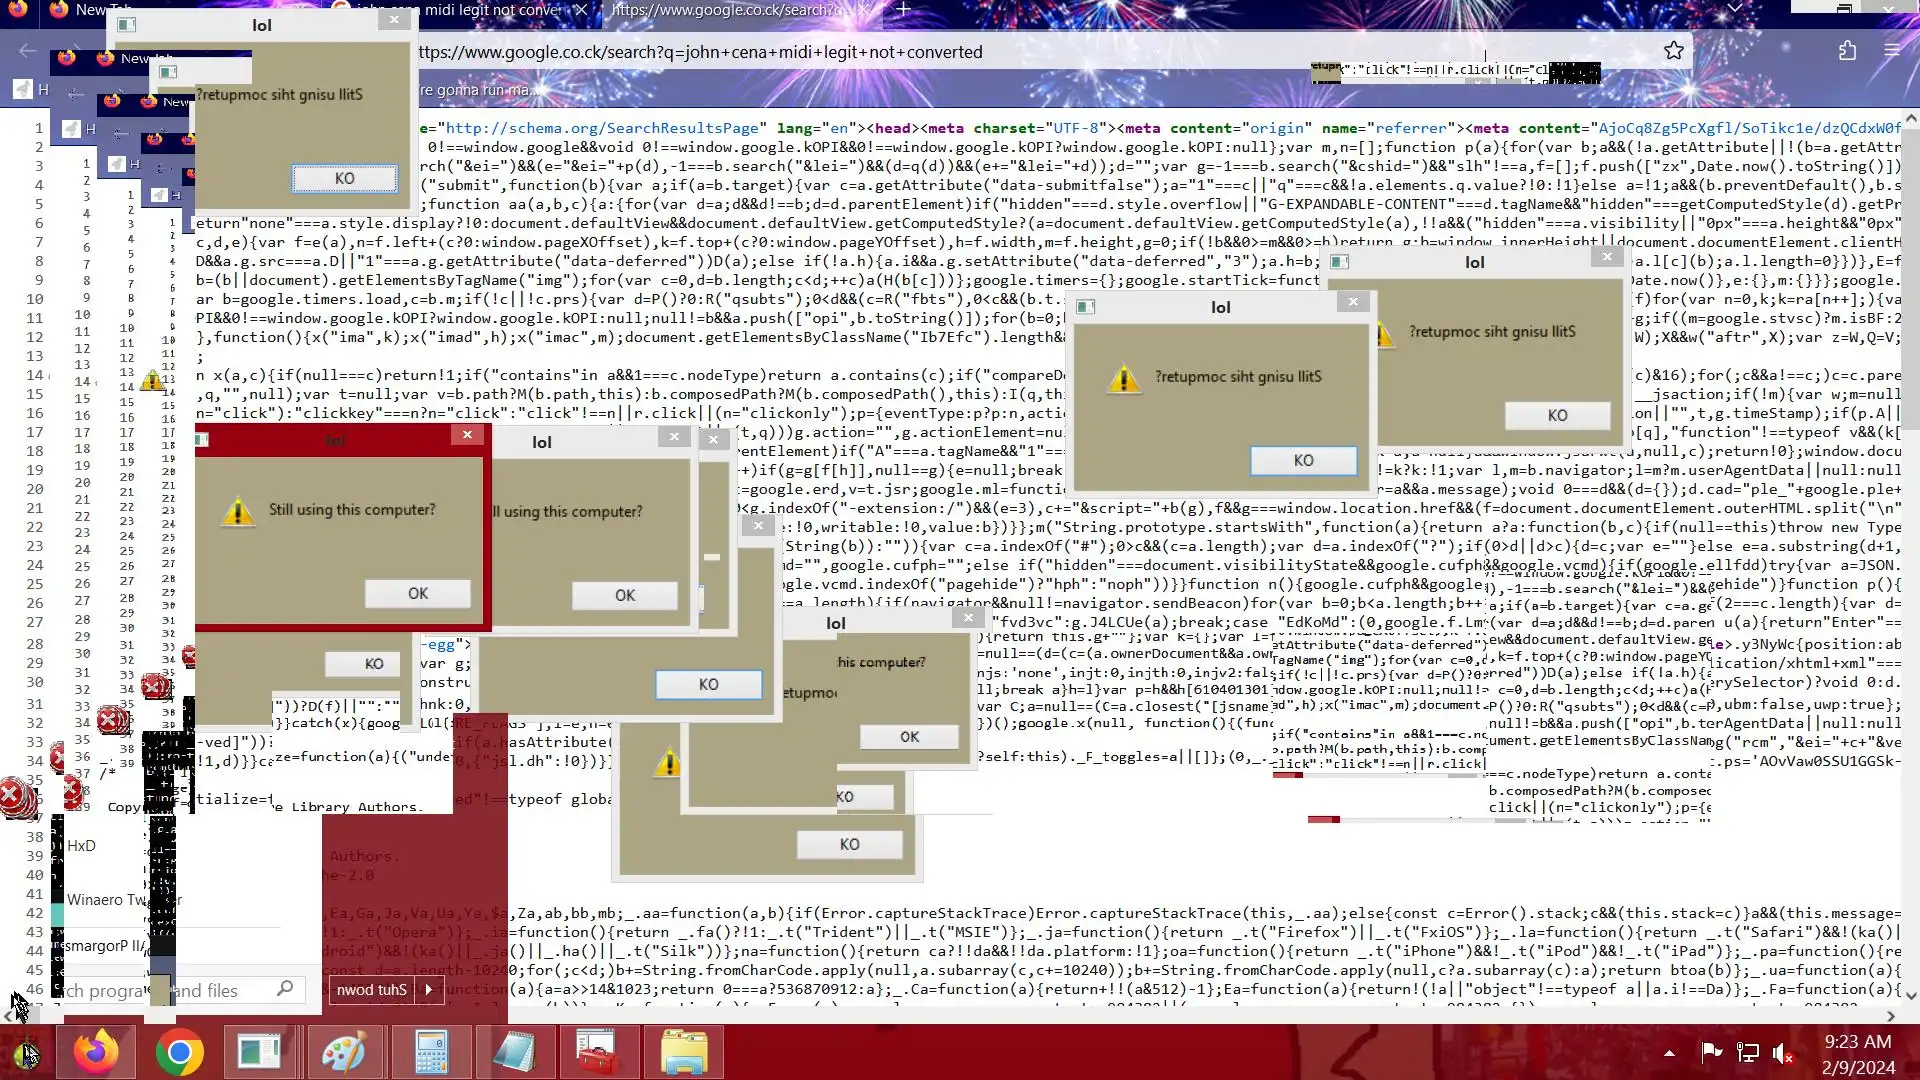Click the mirrored Shut down button

tap(371, 990)
